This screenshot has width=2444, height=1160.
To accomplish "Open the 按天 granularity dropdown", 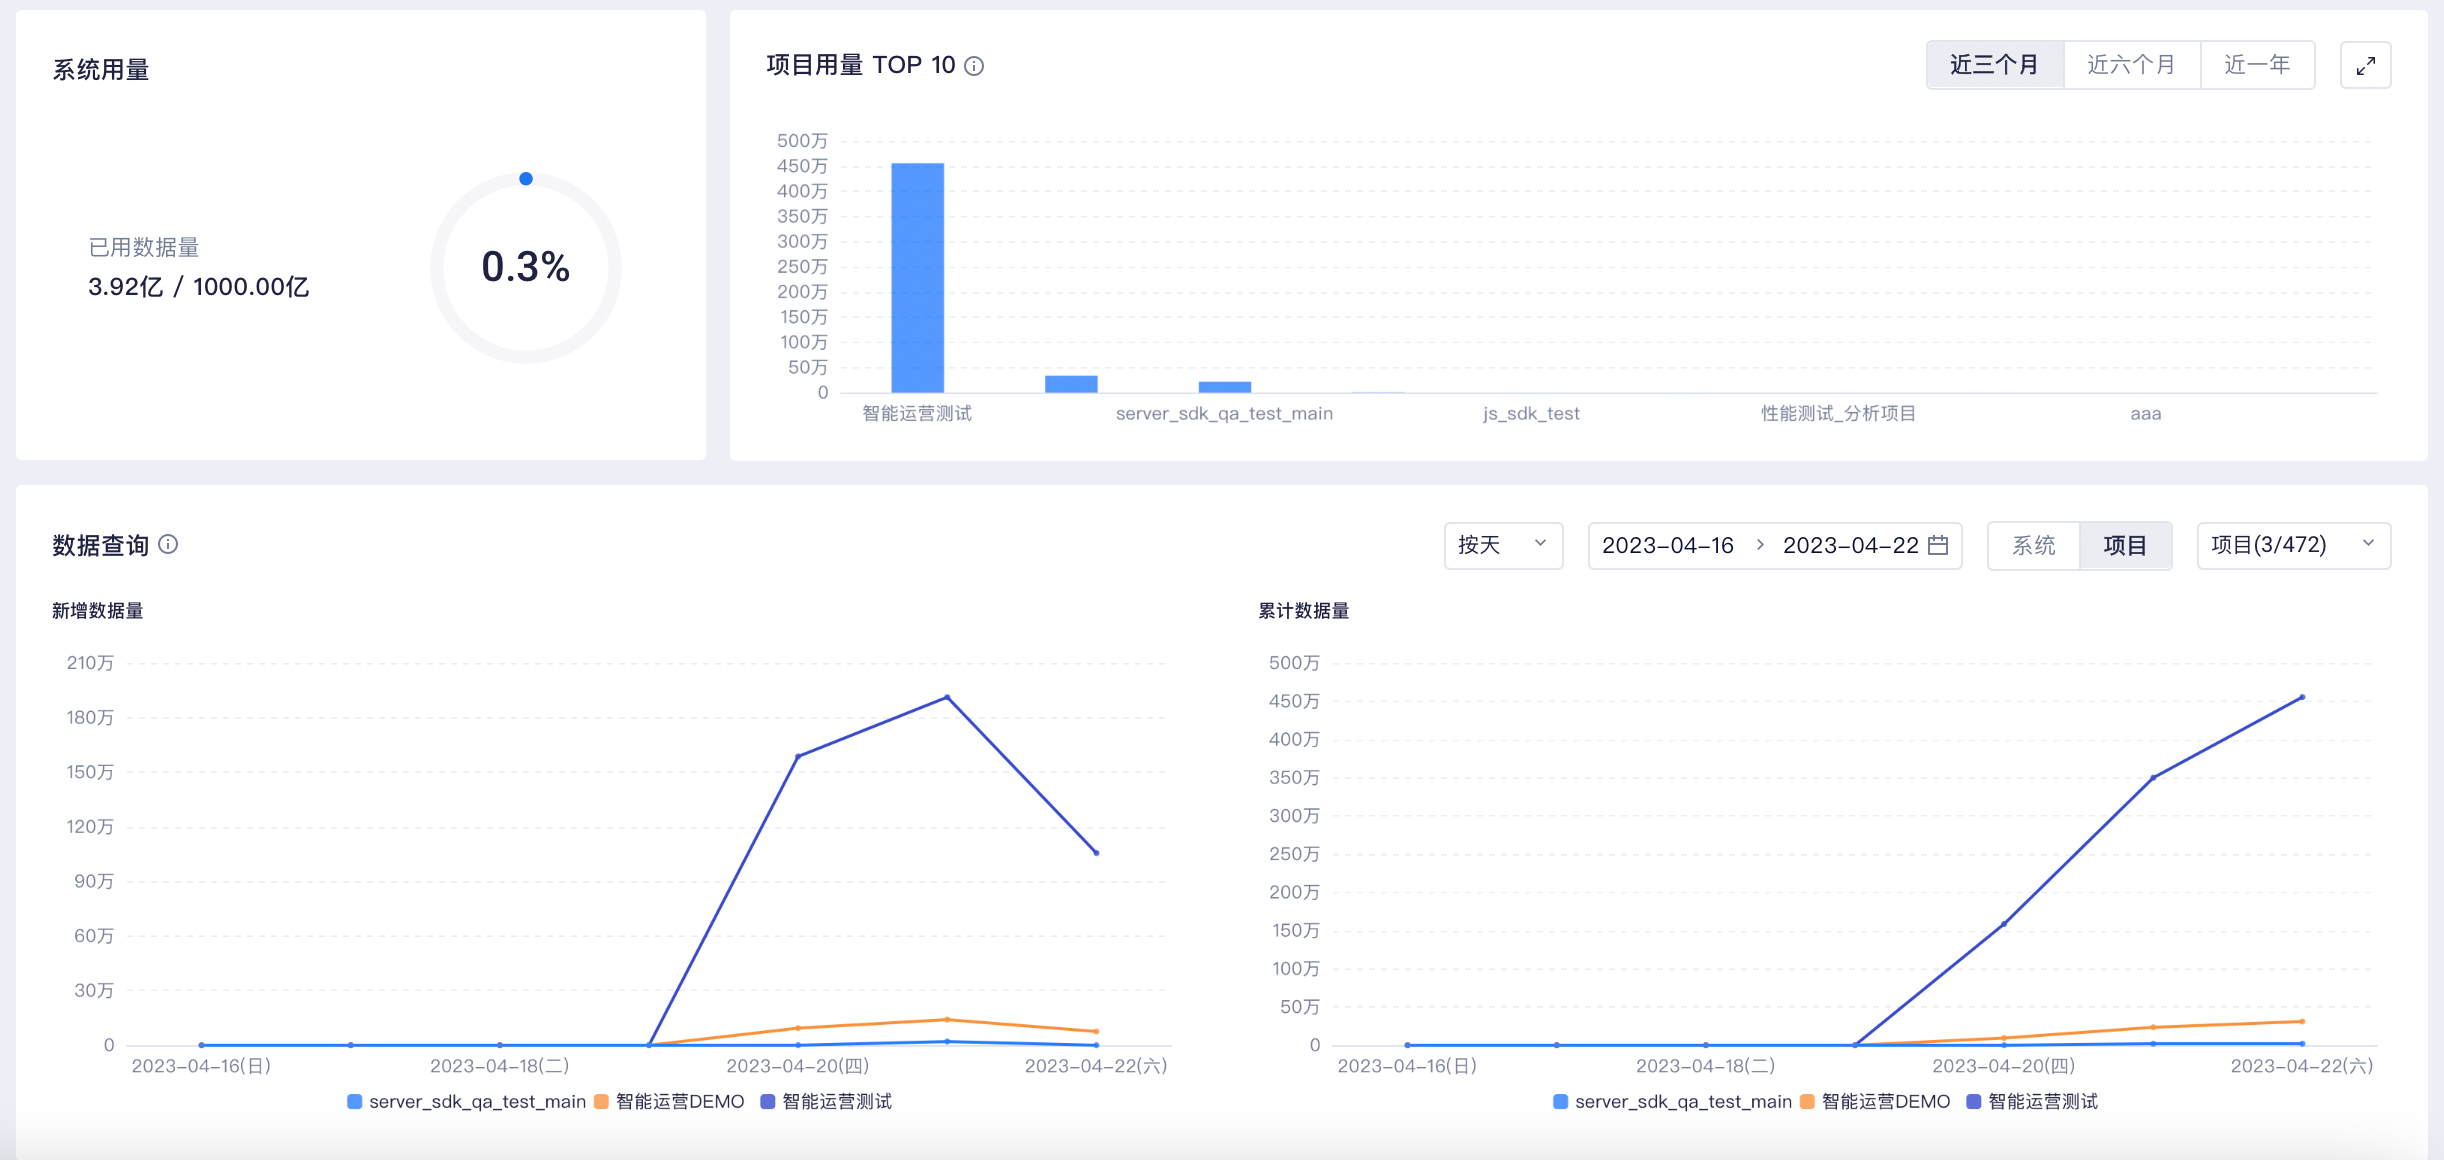I will click(x=1503, y=545).
